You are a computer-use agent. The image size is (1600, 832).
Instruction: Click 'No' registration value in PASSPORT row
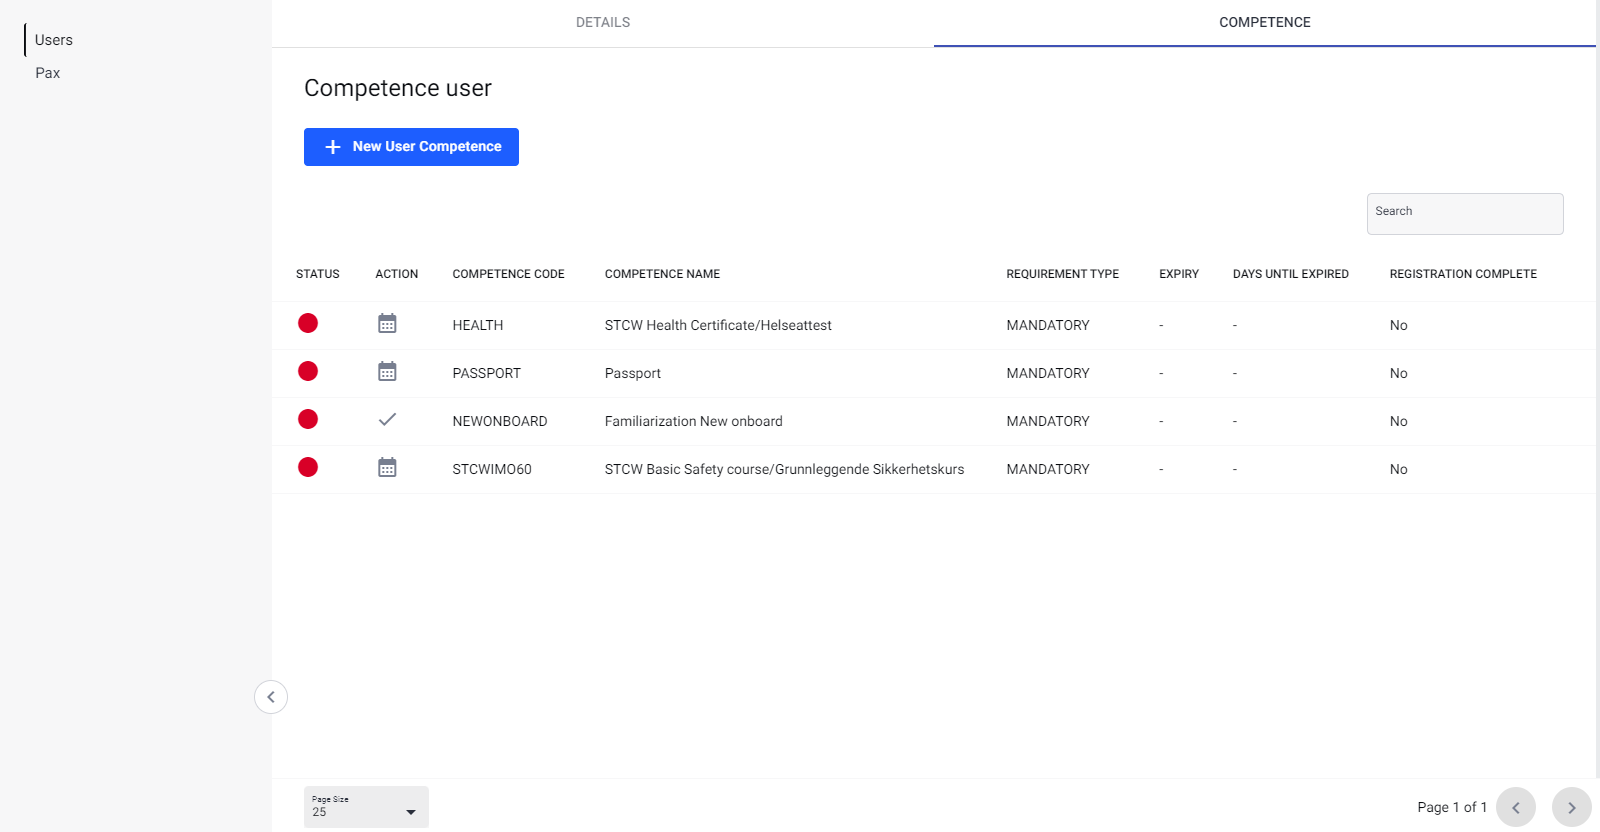pyautogui.click(x=1399, y=373)
